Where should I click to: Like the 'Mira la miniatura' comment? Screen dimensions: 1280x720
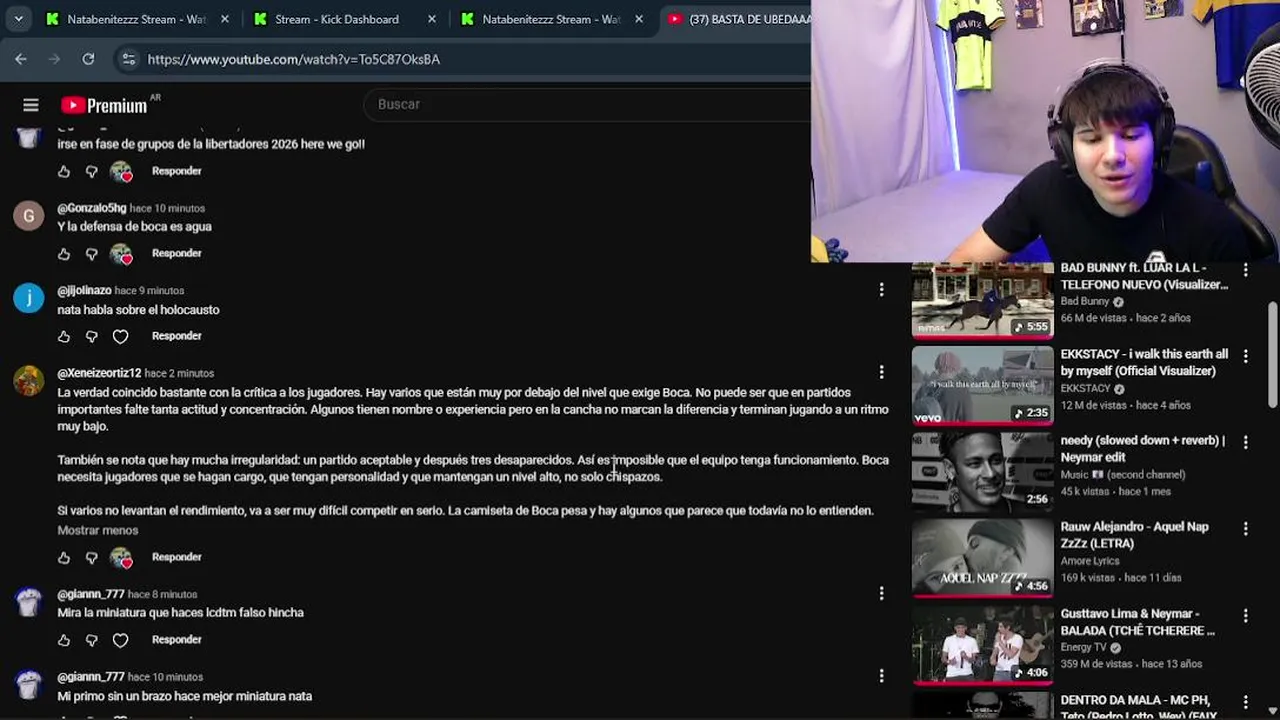click(x=64, y=641)
